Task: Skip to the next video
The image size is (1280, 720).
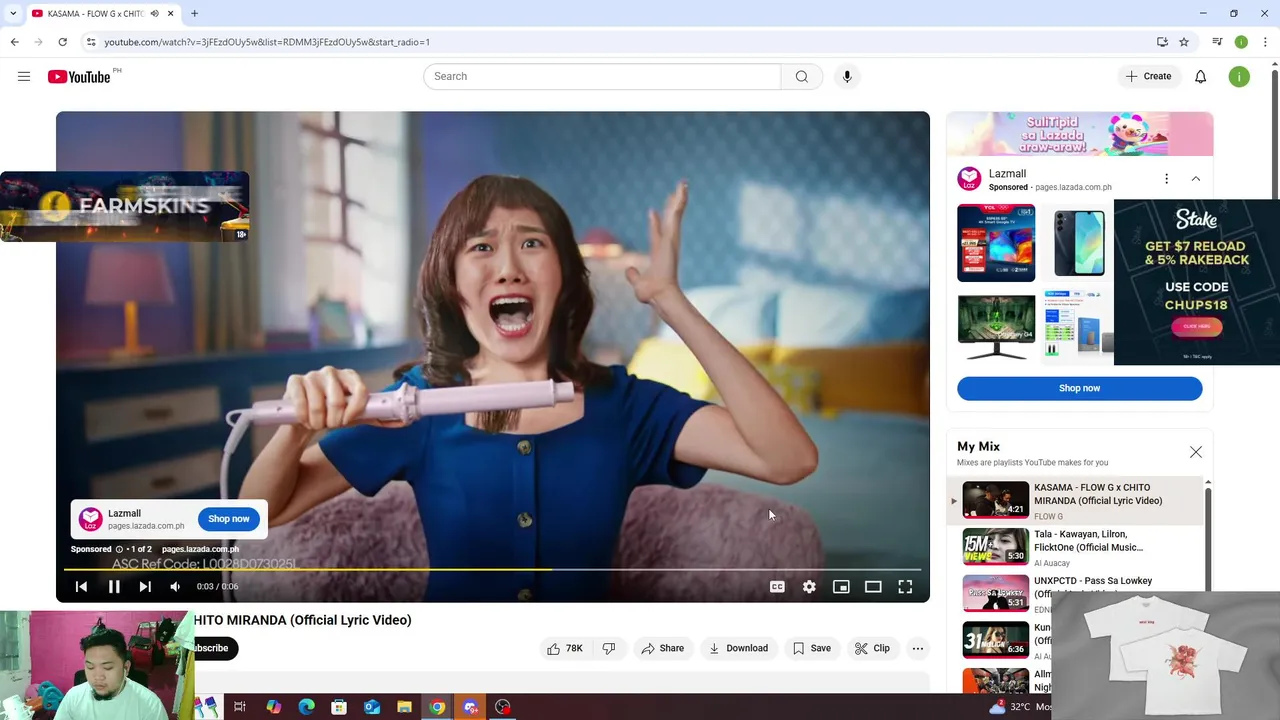Action: click(x=145, y=587)
